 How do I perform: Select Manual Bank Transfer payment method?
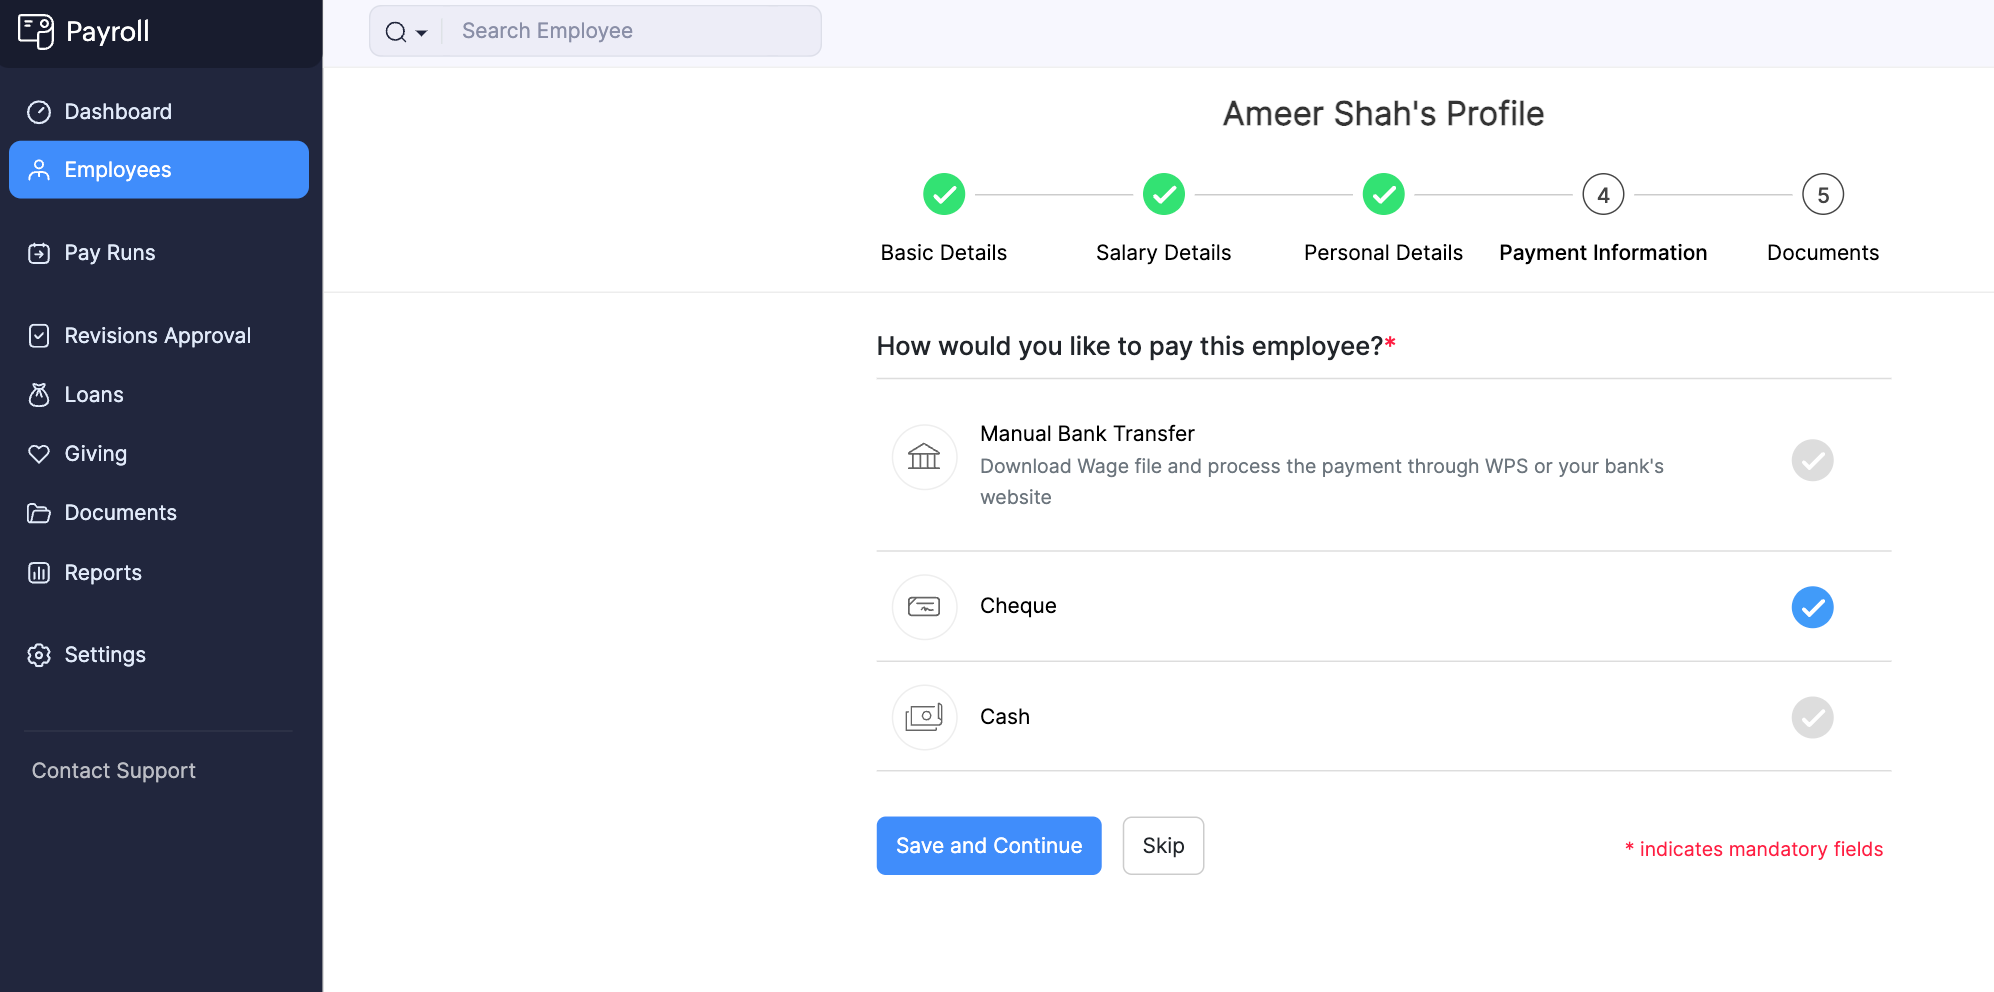1812,460
